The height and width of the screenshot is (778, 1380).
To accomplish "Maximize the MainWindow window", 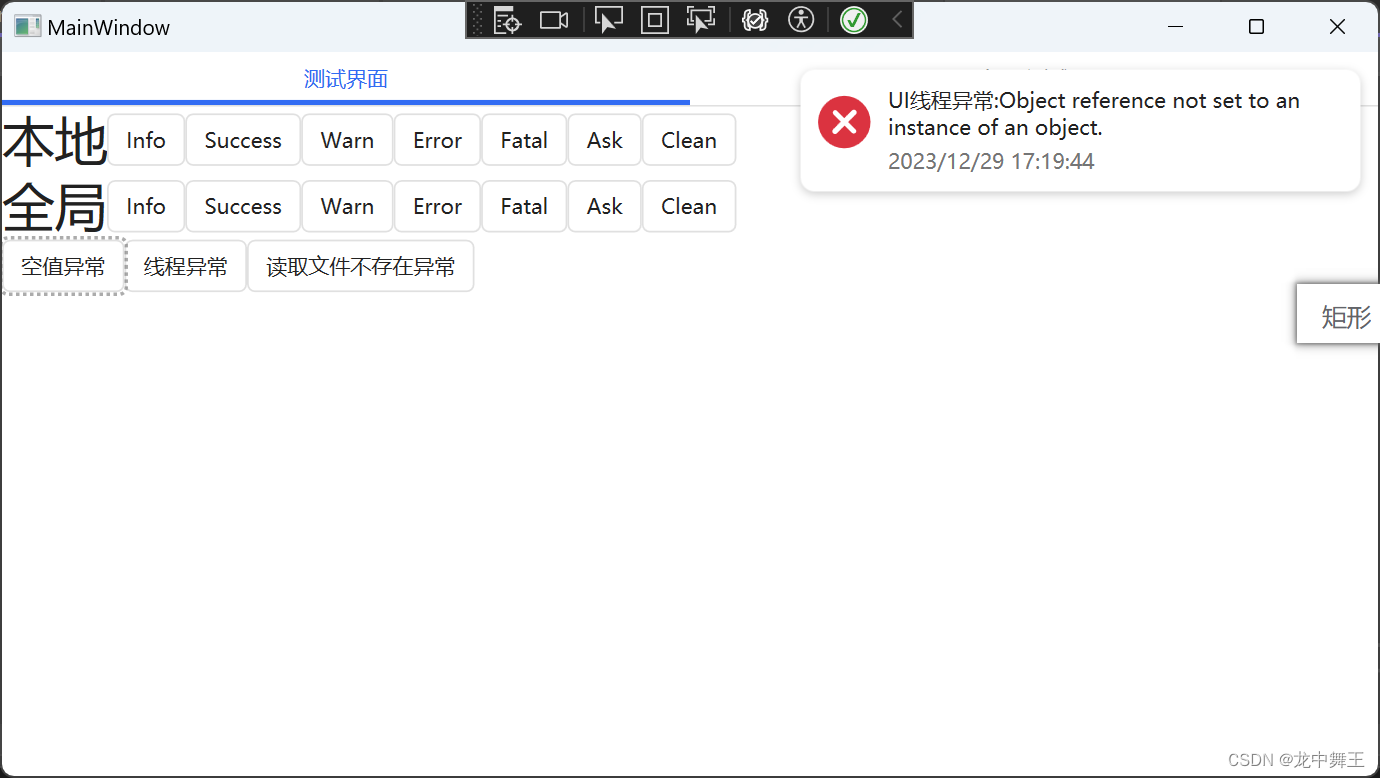I will click(1257, 27).
